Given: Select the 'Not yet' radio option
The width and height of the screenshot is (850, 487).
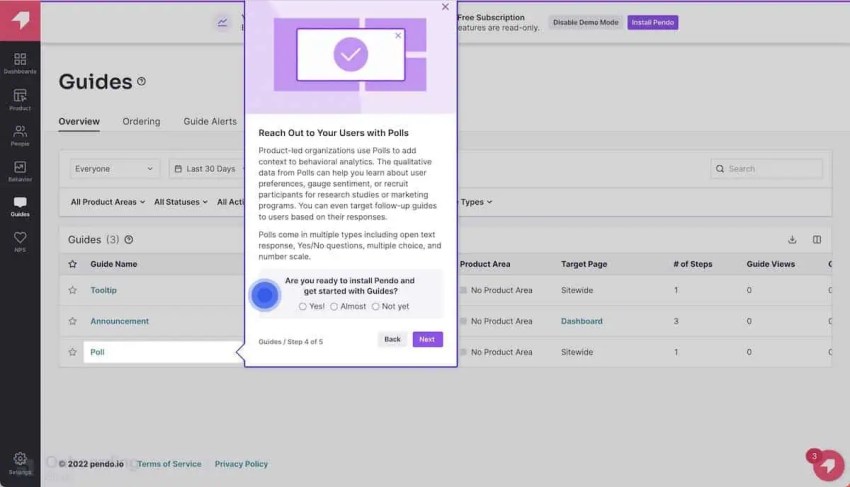Looking at the screenshot, I should pyautogui.click(x=376, y=307).
